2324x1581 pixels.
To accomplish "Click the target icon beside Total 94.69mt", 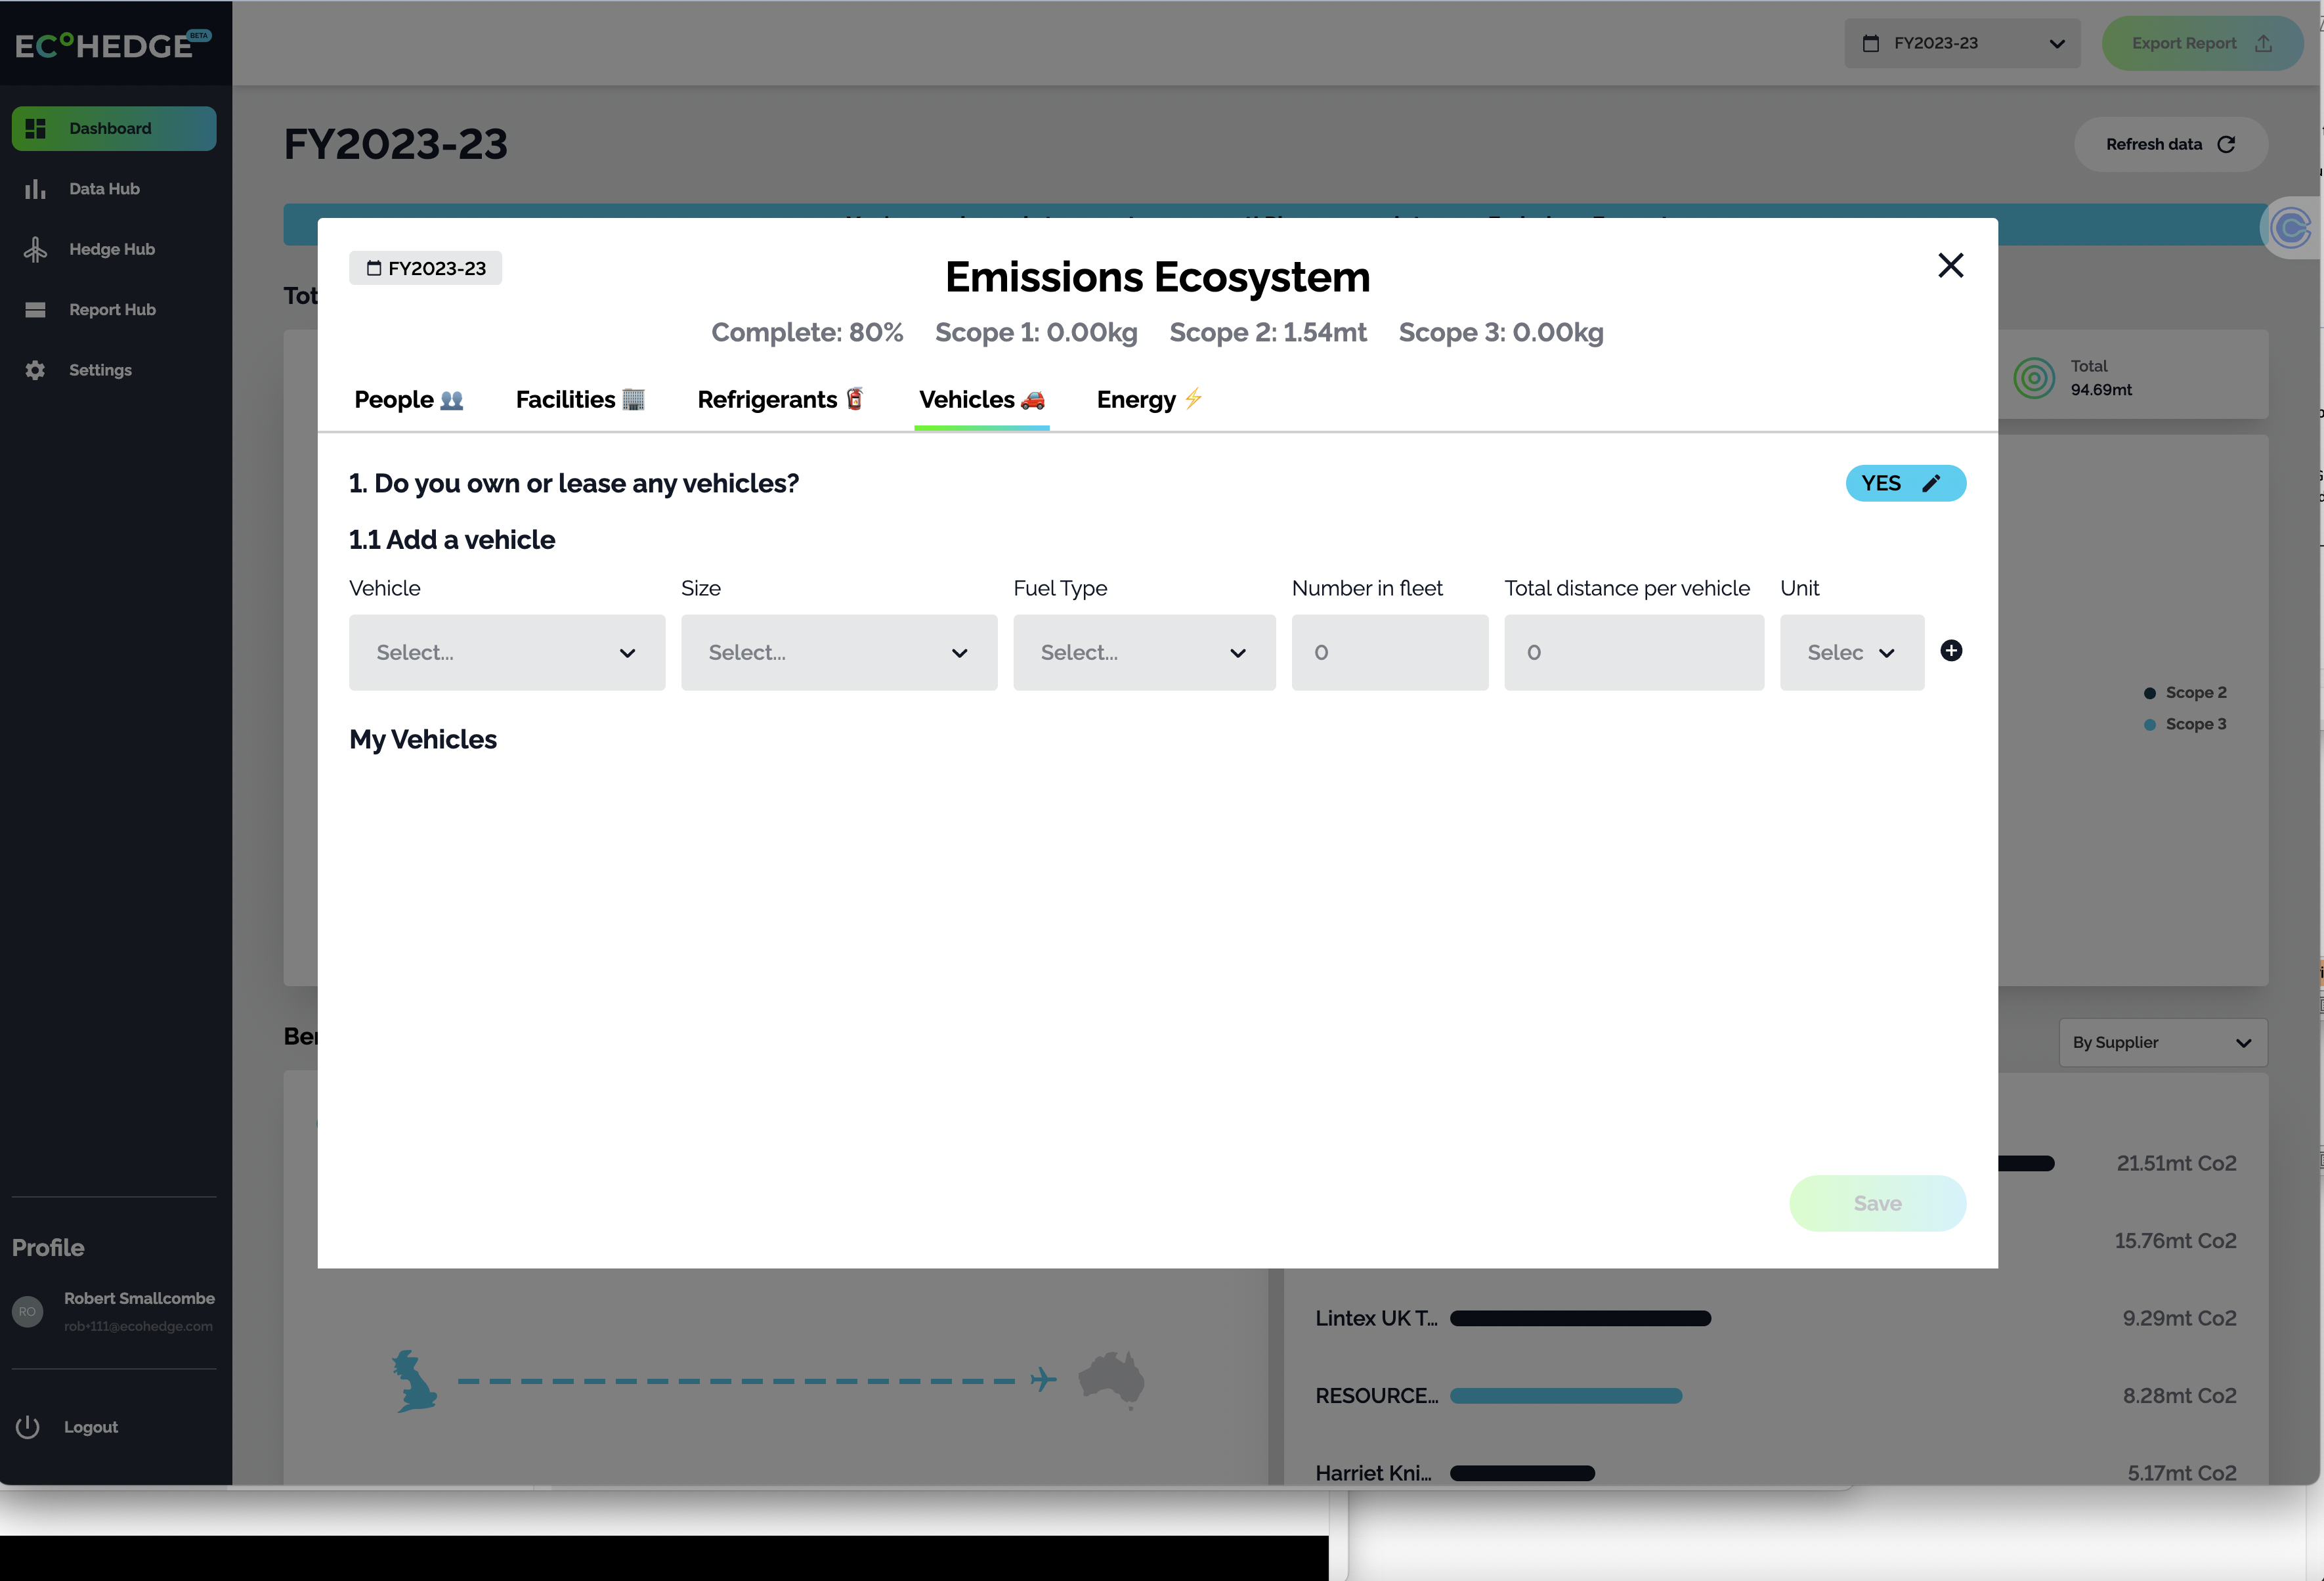I will [x=2034, y=378].
